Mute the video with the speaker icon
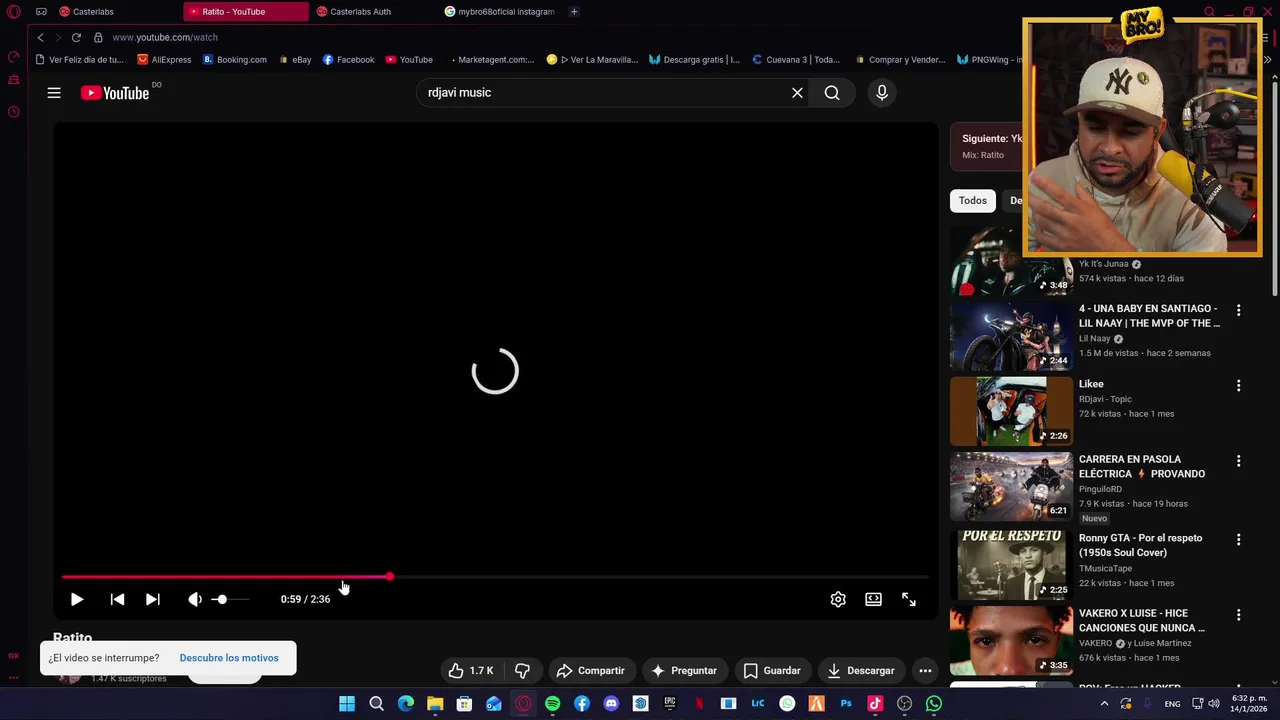This screenshot has width=1280, height=720. (x=195, y=599)
